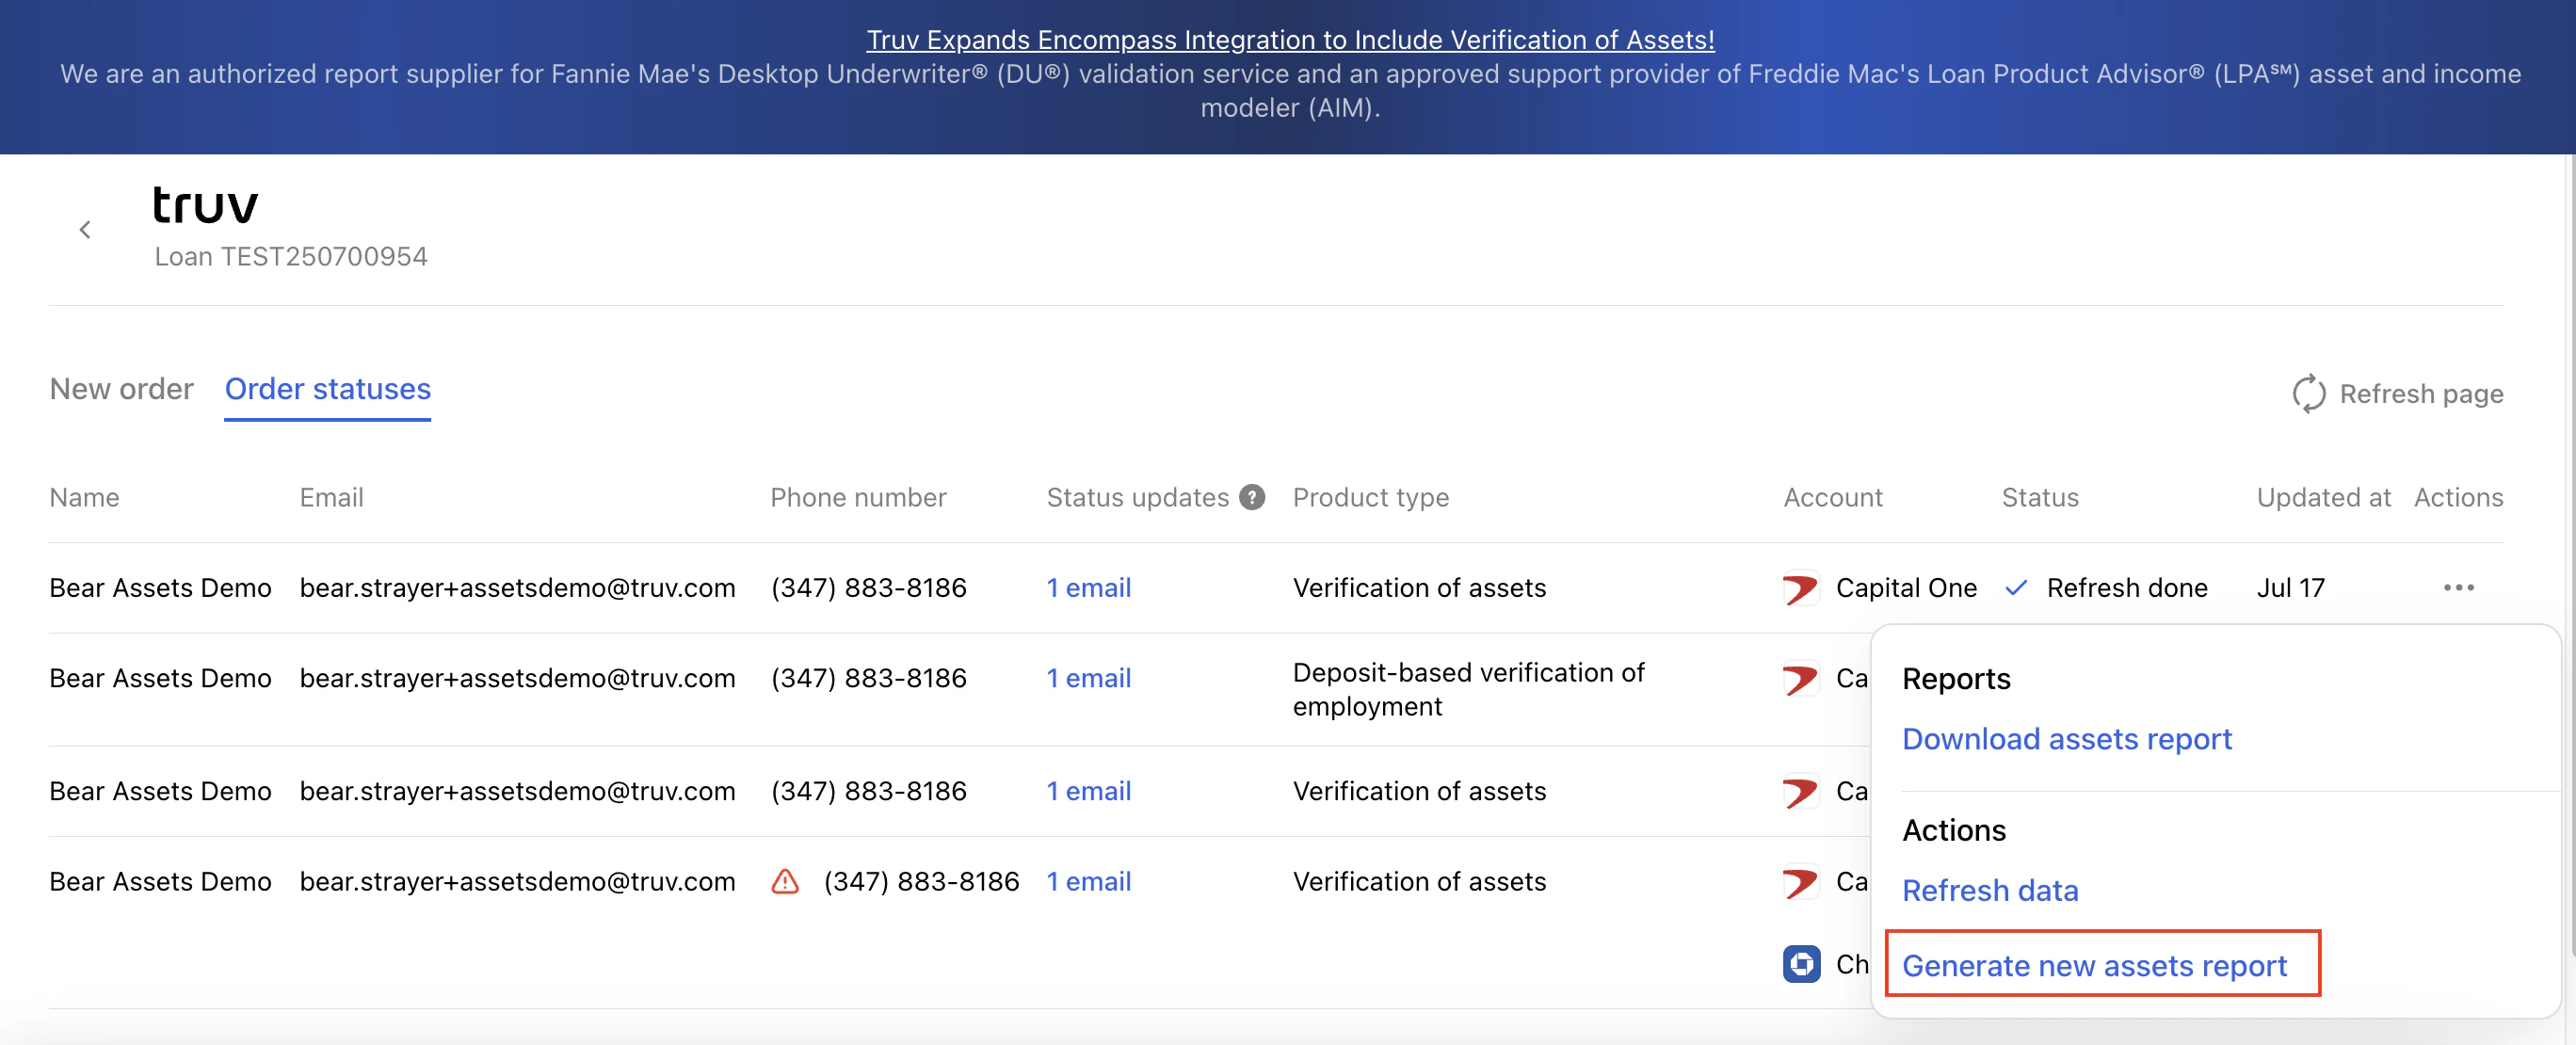Click the blue checkmark beside Refresh done
2576x1045 pixels.
point(2016,587)
